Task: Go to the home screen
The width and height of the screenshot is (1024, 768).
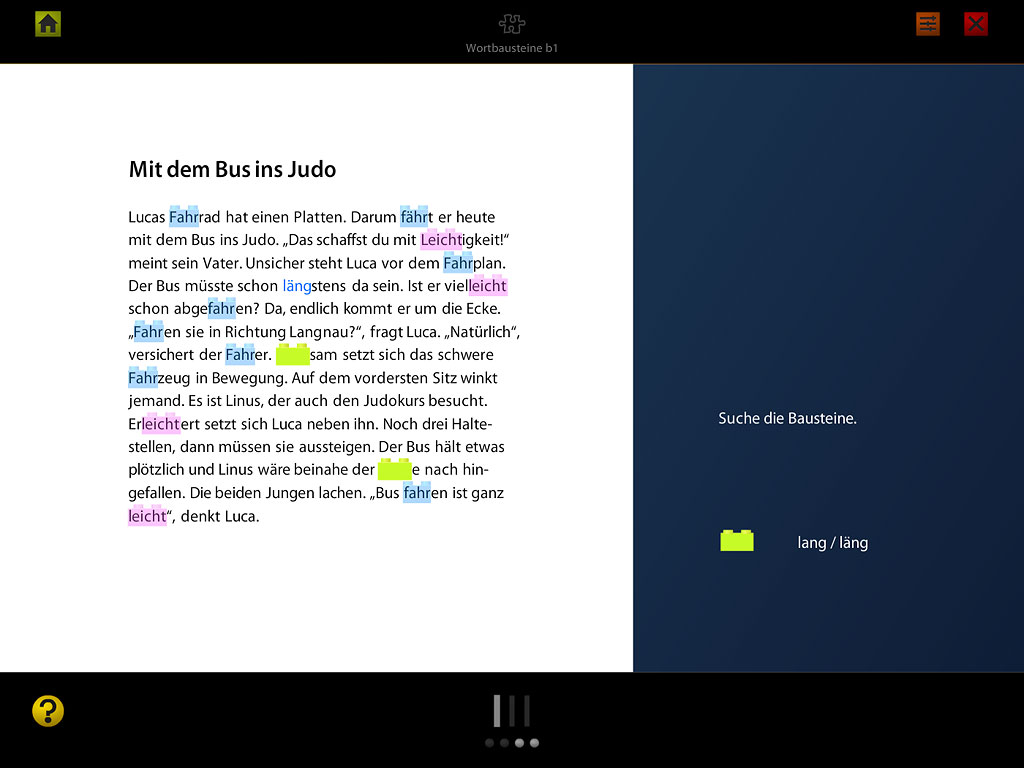Action: pyautogui.click(x=48, y=24)
